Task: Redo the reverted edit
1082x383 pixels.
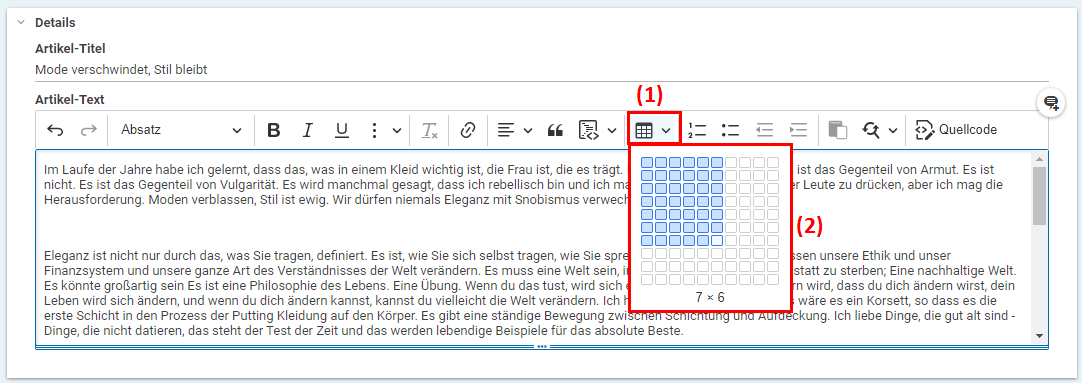Action: [89, 130]
